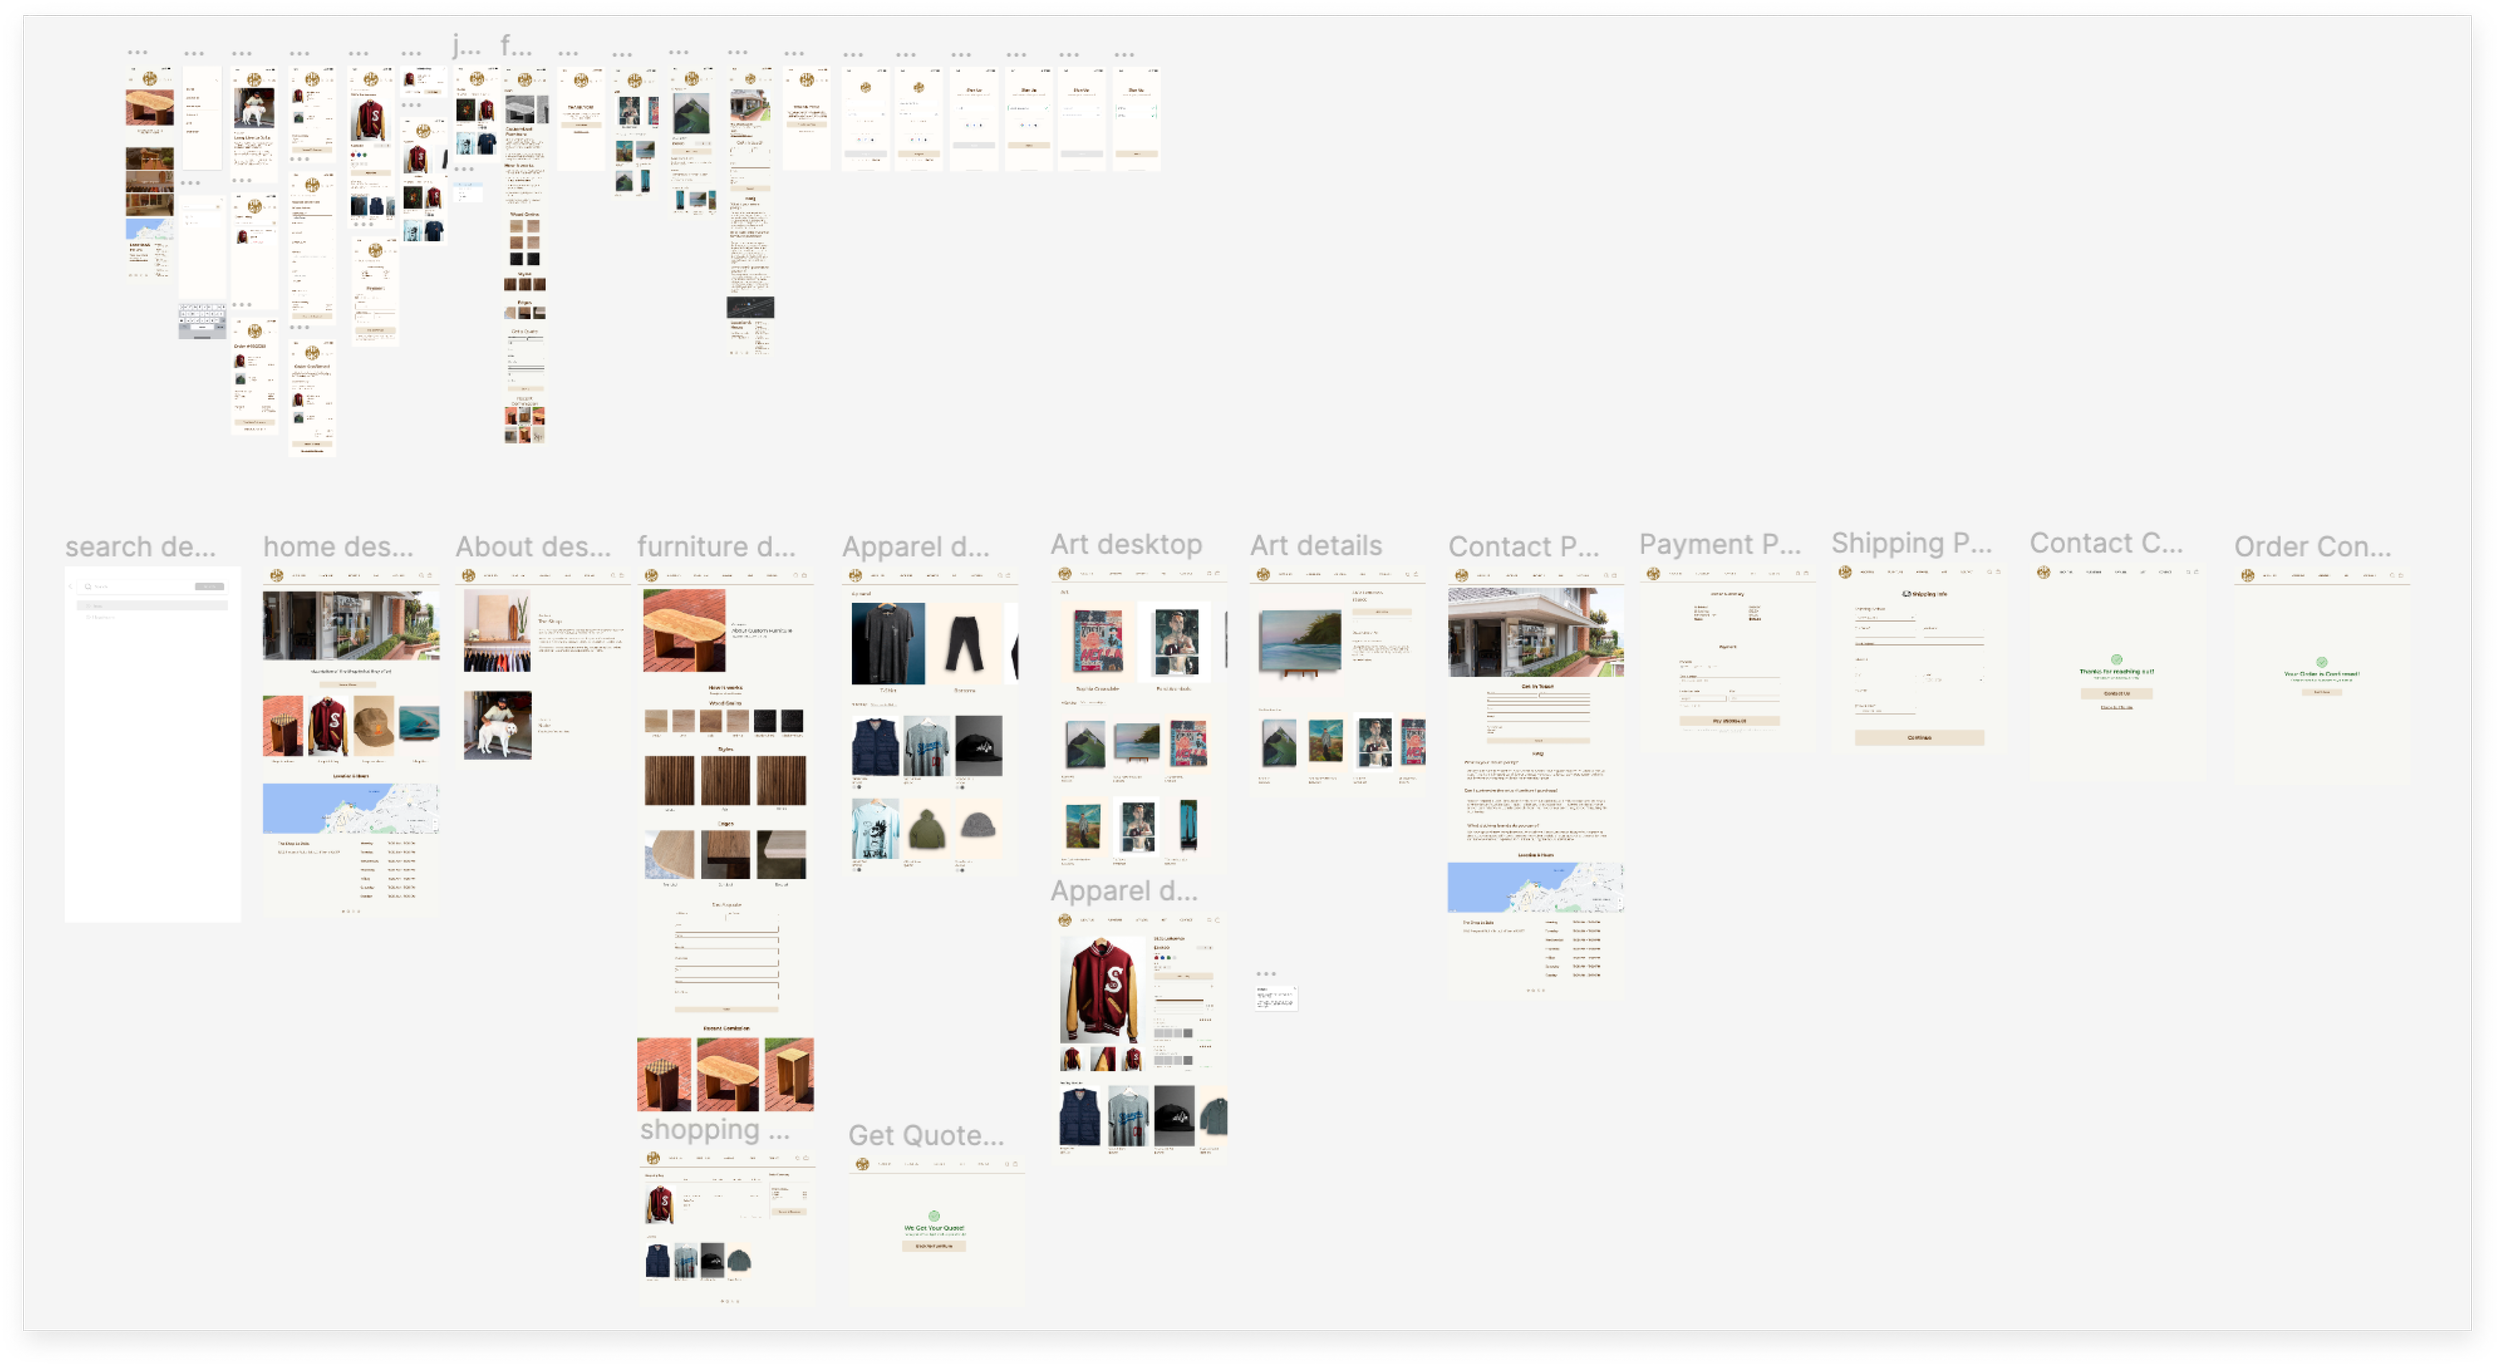
Task: Select the 'Art details' frame label
Action: pos(1316,546)
